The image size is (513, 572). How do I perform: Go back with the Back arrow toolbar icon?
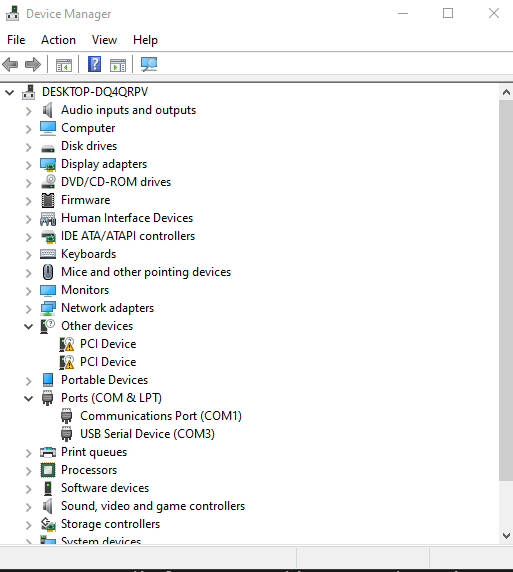point(10,65)
